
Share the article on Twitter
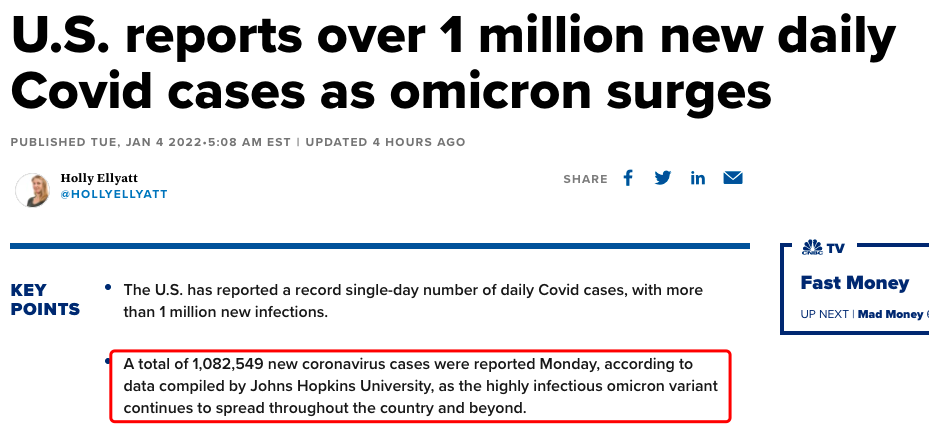pos(662,178)
